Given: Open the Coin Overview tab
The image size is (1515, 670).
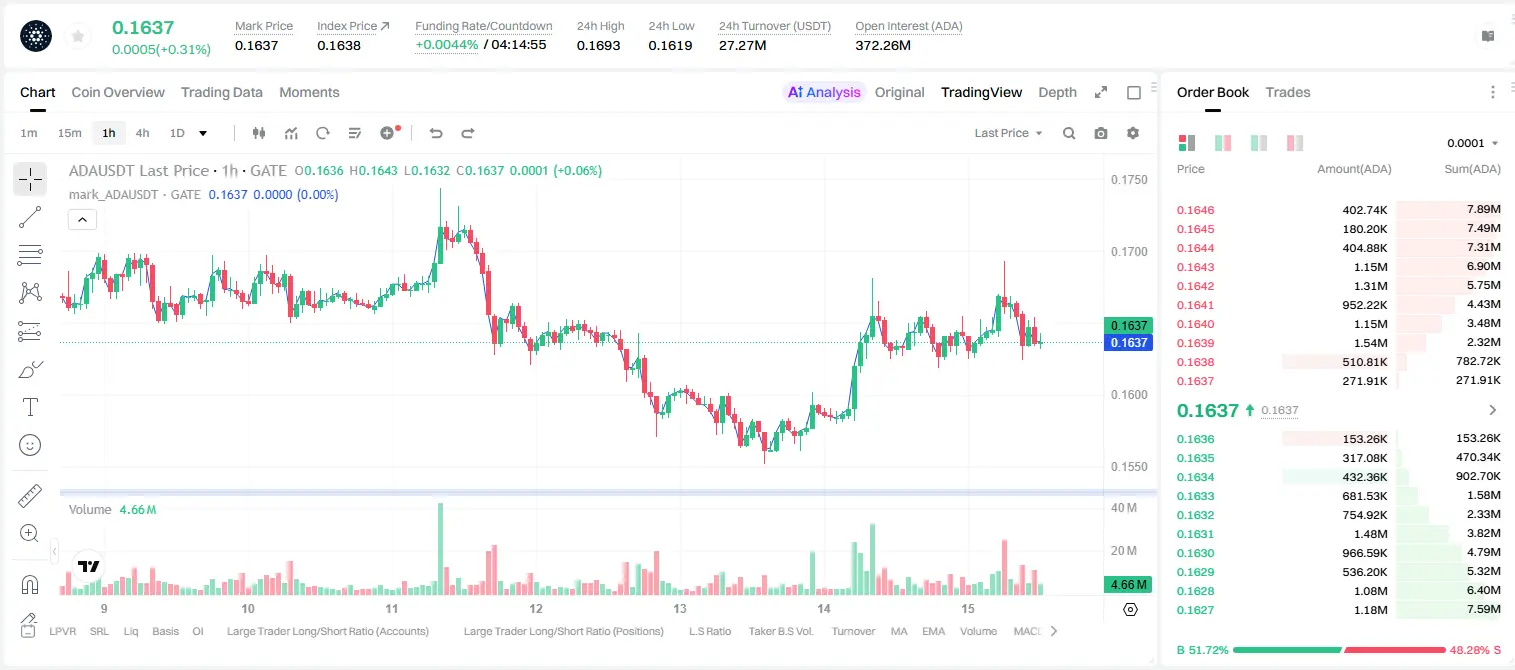Looking at the screenshot, I should tap(118, 92).
